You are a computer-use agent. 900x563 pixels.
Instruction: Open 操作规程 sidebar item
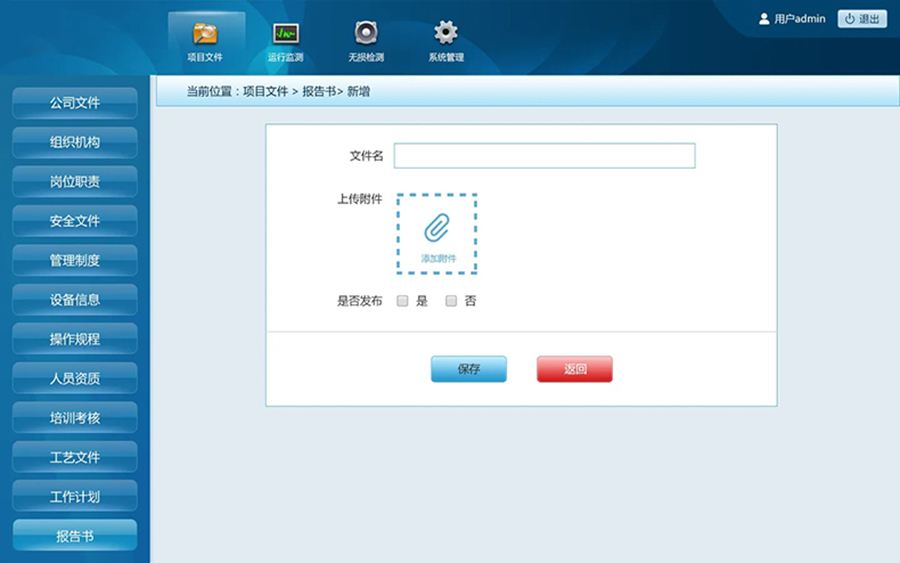point(75,339)
